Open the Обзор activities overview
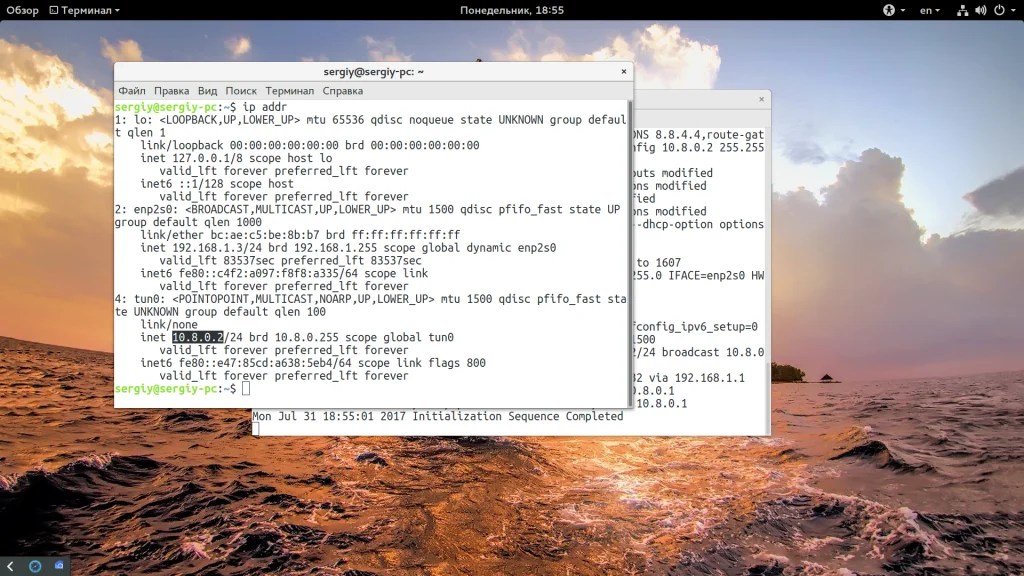 (x=22, y=10)
